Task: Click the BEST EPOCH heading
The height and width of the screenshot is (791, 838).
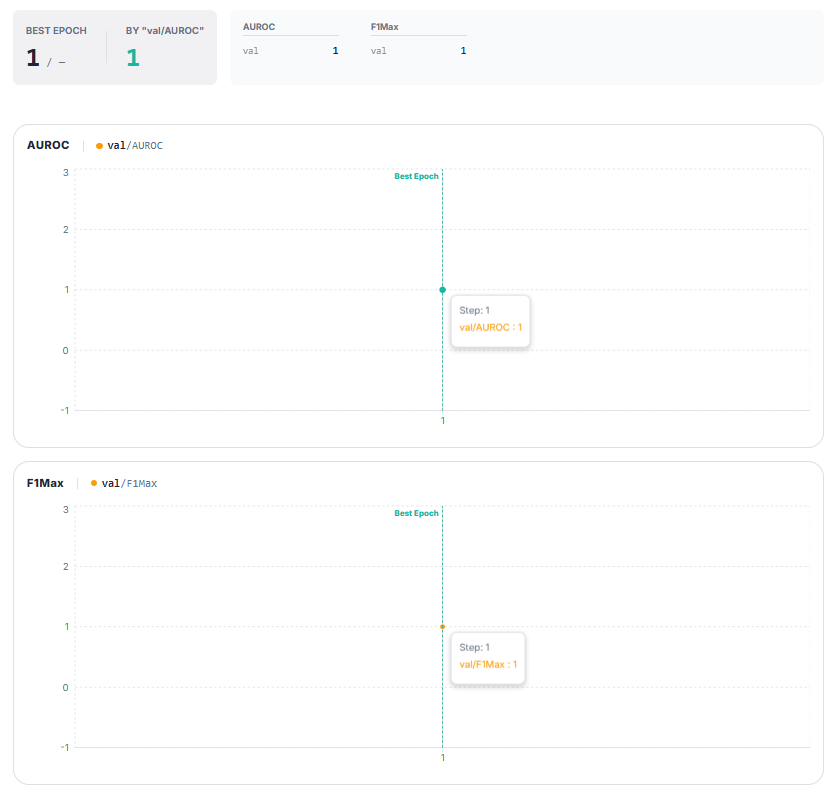Action: (x=56, y=30)
